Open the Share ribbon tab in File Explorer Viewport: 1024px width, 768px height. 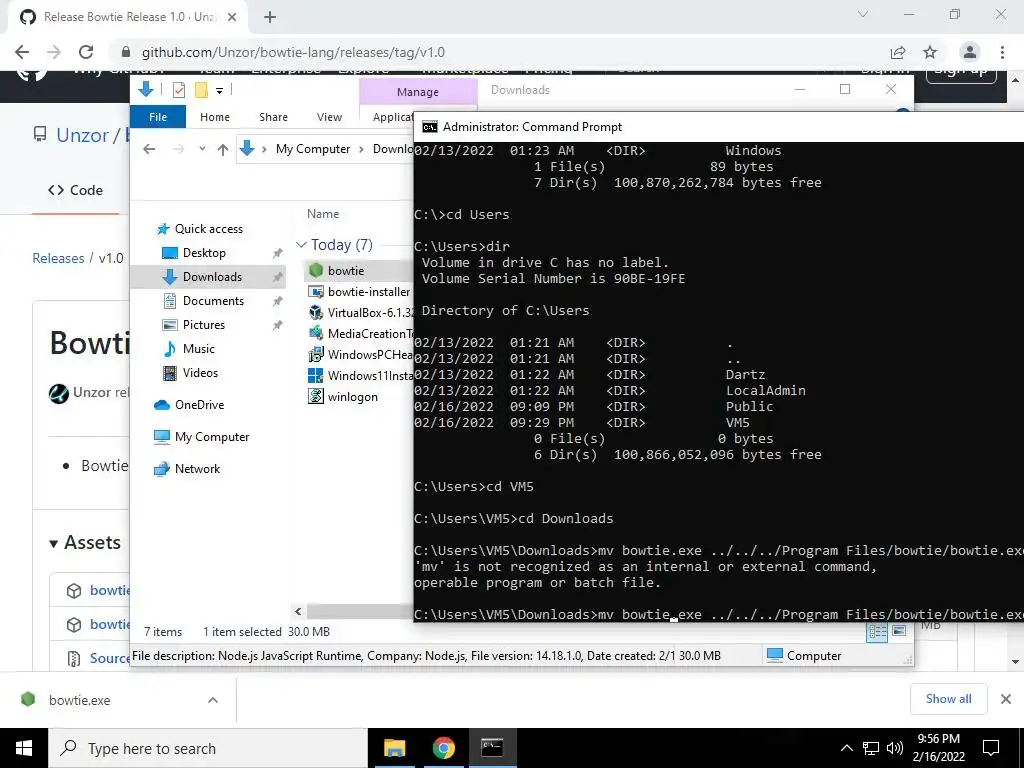273,117
